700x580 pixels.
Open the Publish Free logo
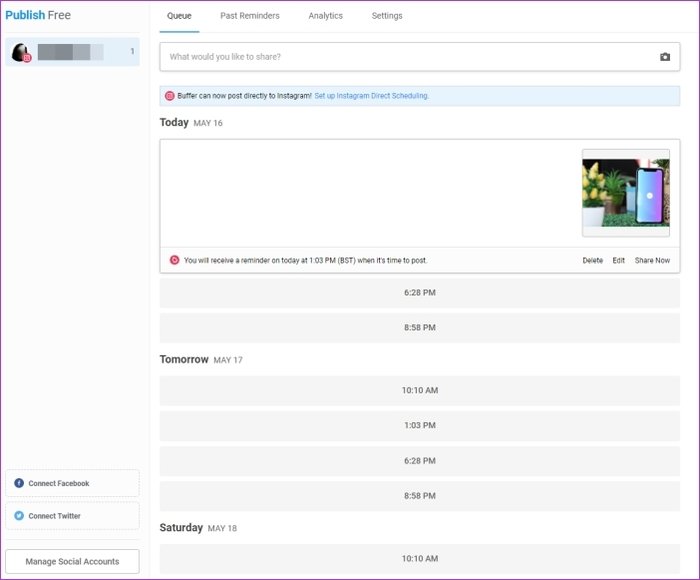[38, 15]
